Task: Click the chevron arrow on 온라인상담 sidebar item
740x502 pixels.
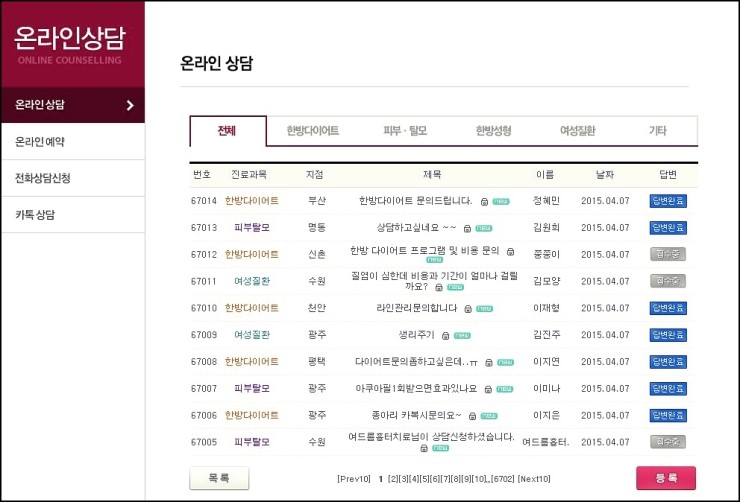Action: (130, 105)
